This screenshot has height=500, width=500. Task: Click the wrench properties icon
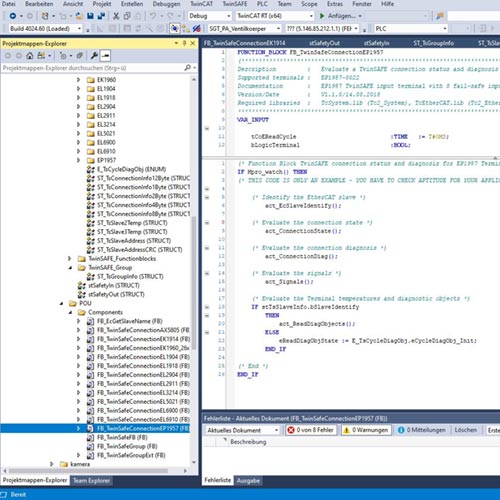pyautogui.click(x=94, y=56)
